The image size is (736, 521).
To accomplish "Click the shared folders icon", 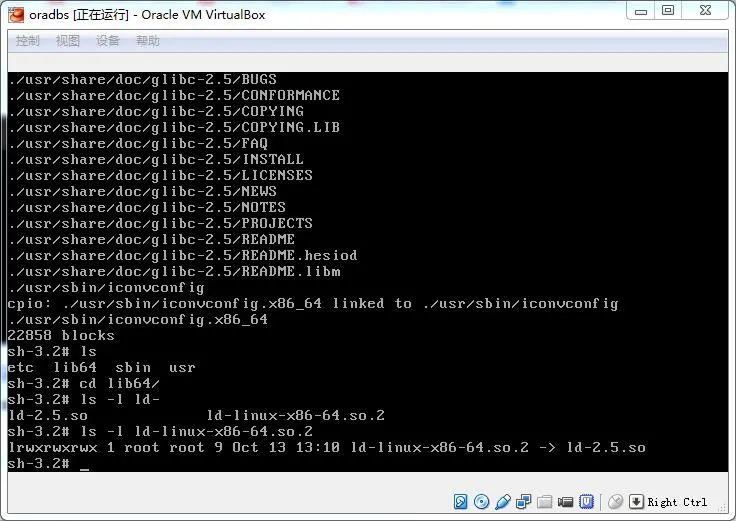I will coord(544,502).
